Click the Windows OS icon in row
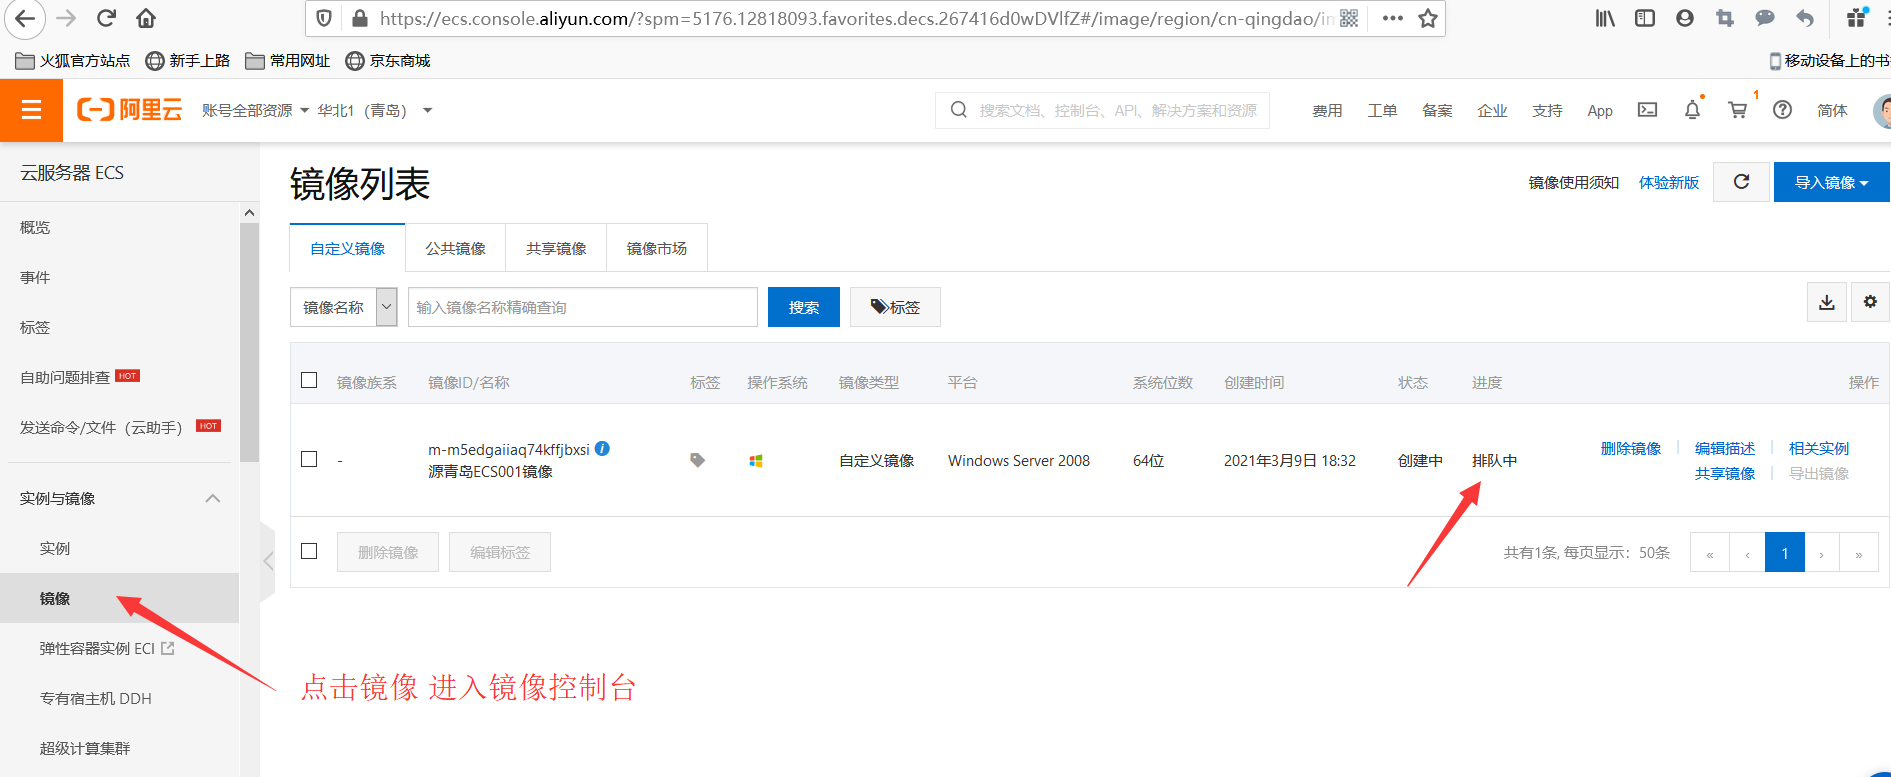The height and width of the screenshot is (777, 1891). coord(756,461)
